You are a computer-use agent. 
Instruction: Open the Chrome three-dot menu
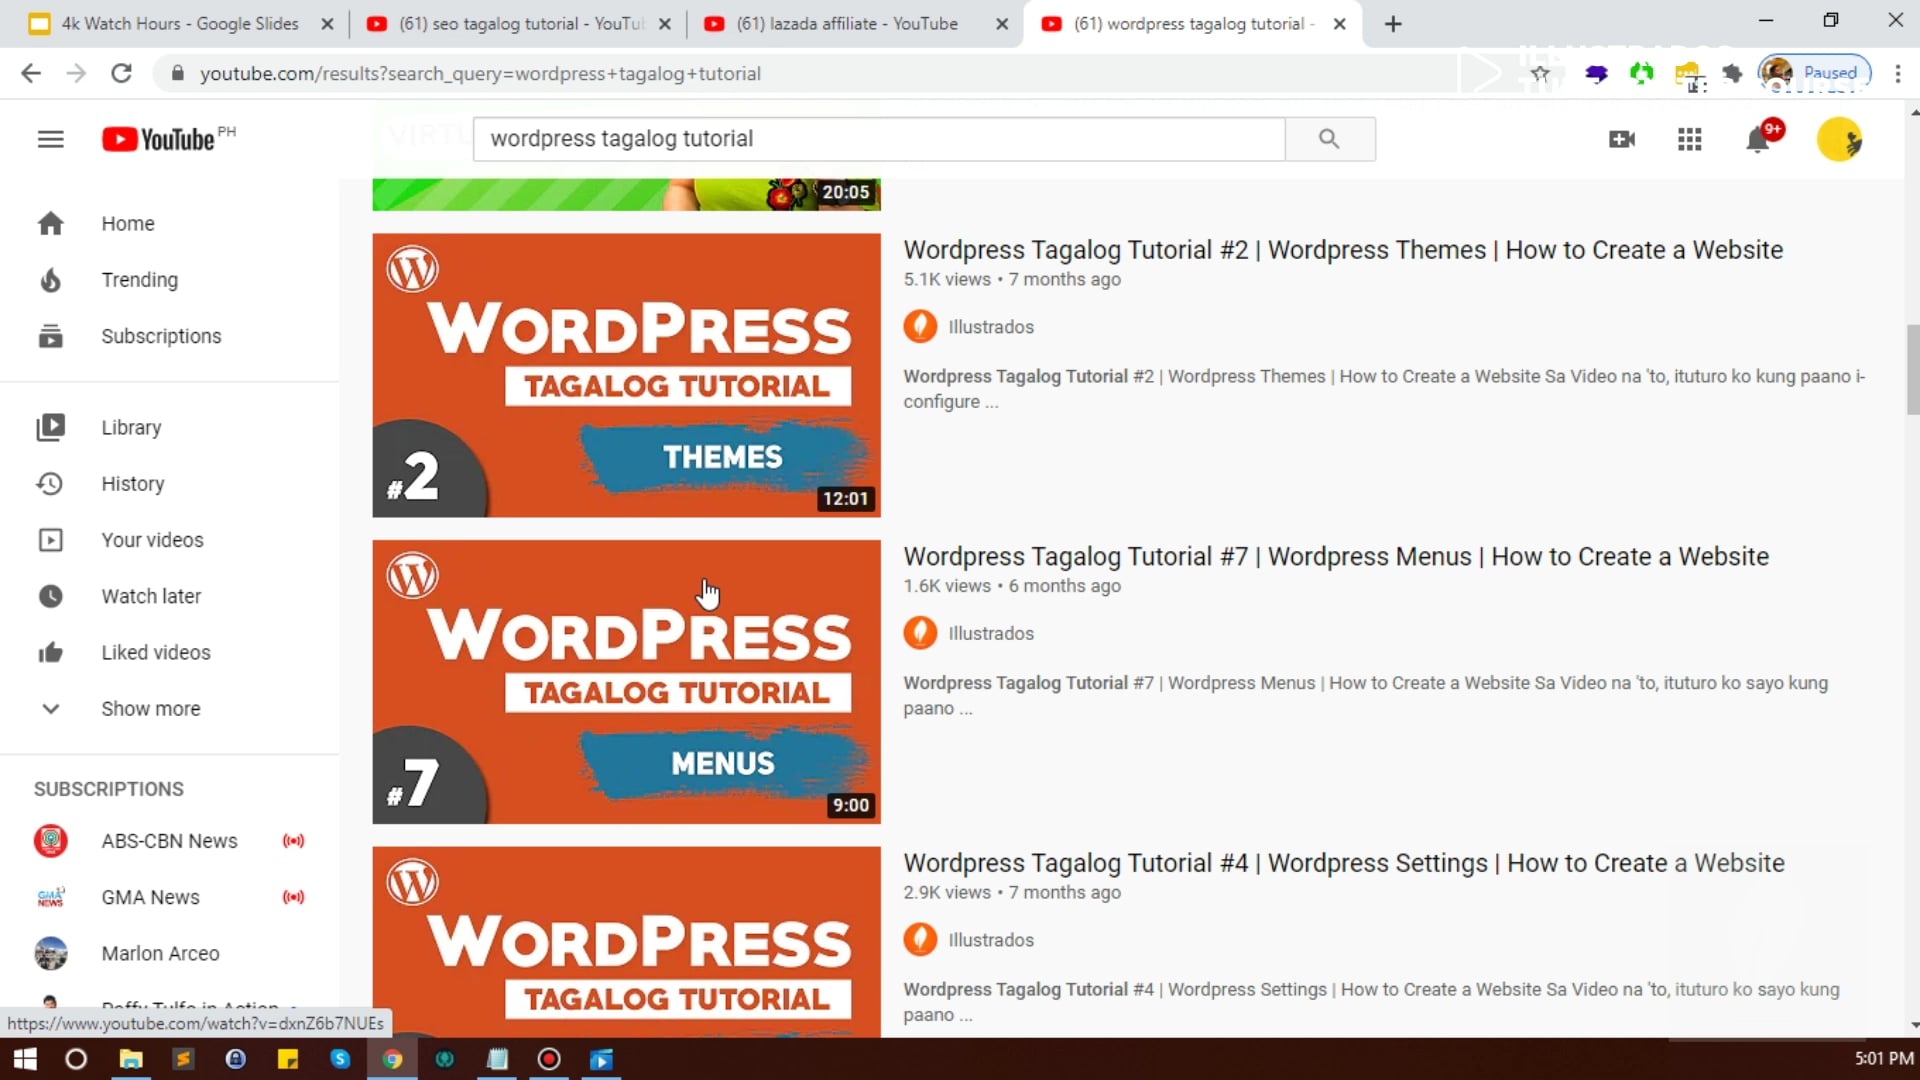point(1897,73)
